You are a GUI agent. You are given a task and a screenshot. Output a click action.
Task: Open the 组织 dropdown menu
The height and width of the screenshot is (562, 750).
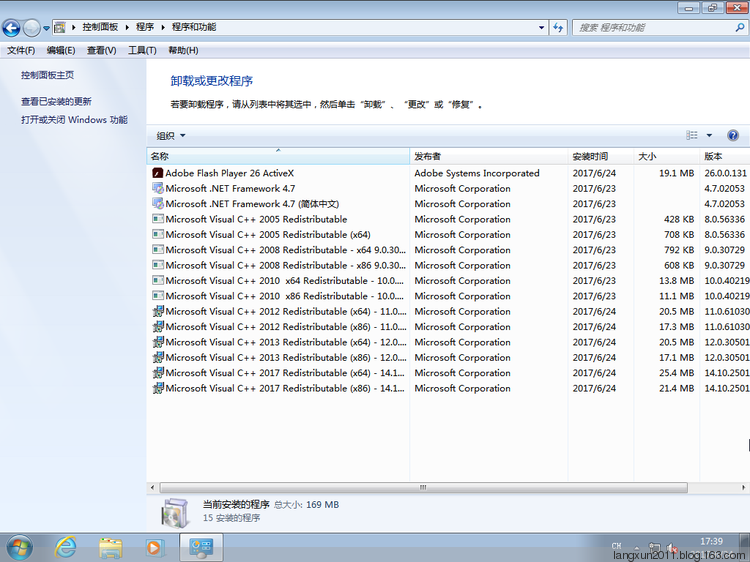click(x=171, y=136)
